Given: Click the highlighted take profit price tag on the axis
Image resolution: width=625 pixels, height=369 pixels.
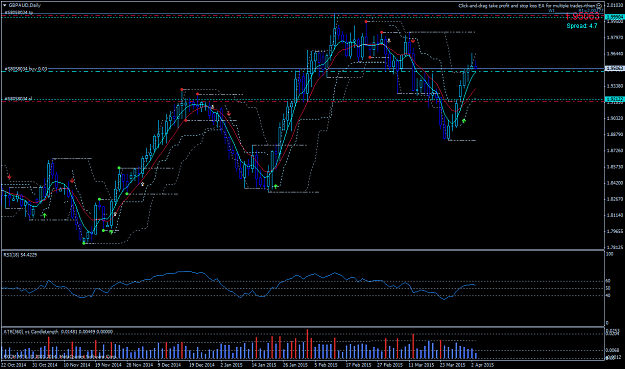Looking at the screenshot, I should tap(614, 18).
